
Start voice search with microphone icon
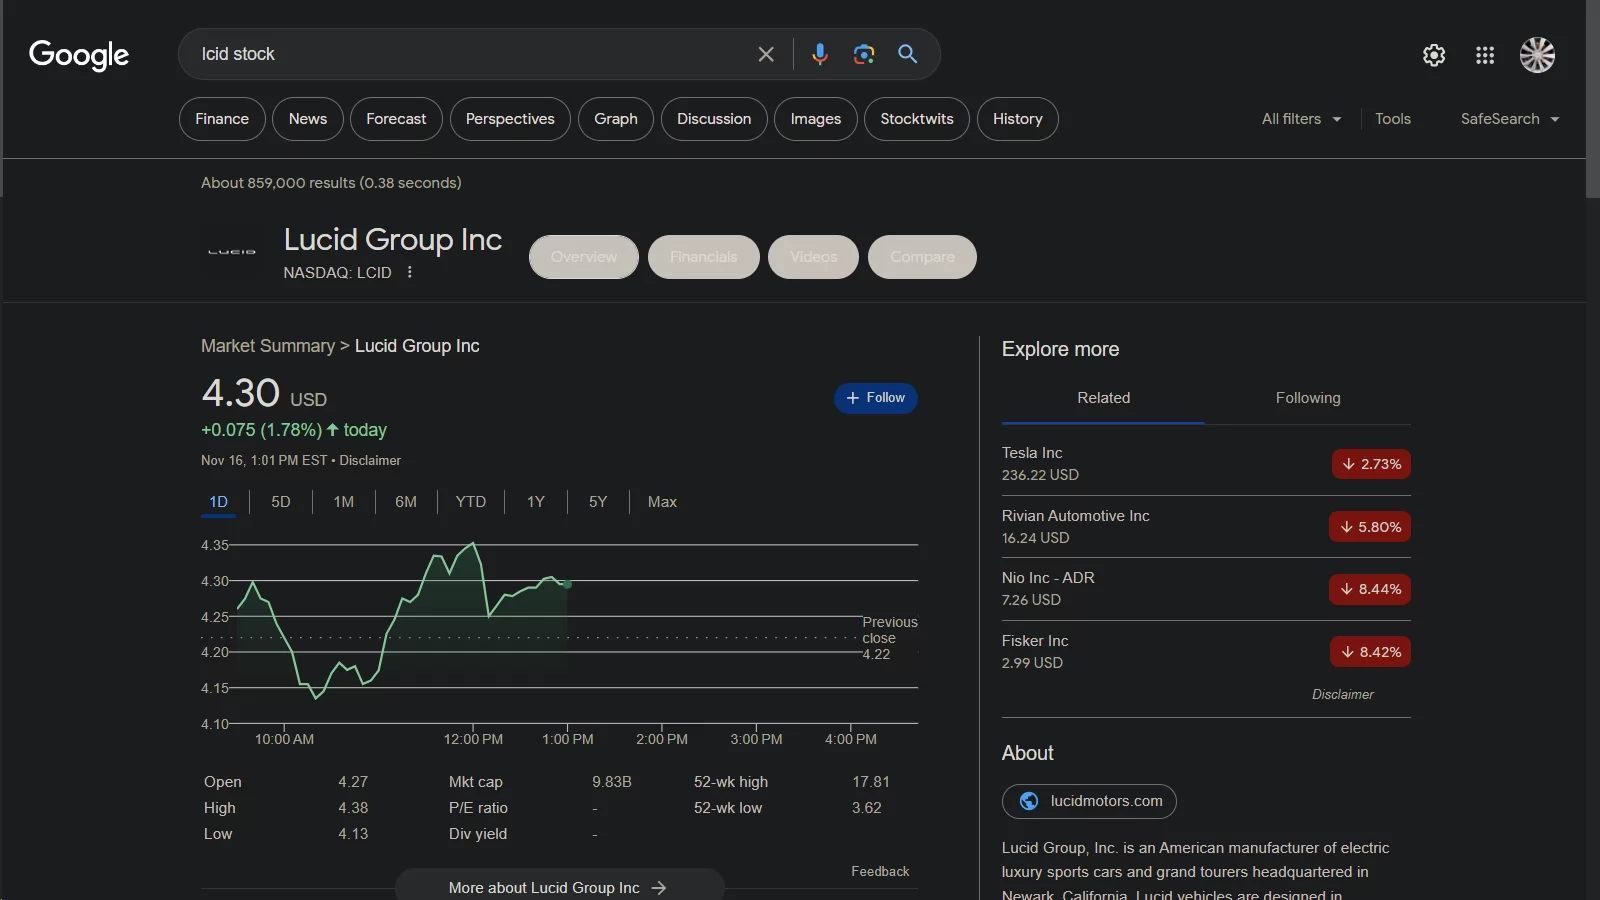point(820,54)
